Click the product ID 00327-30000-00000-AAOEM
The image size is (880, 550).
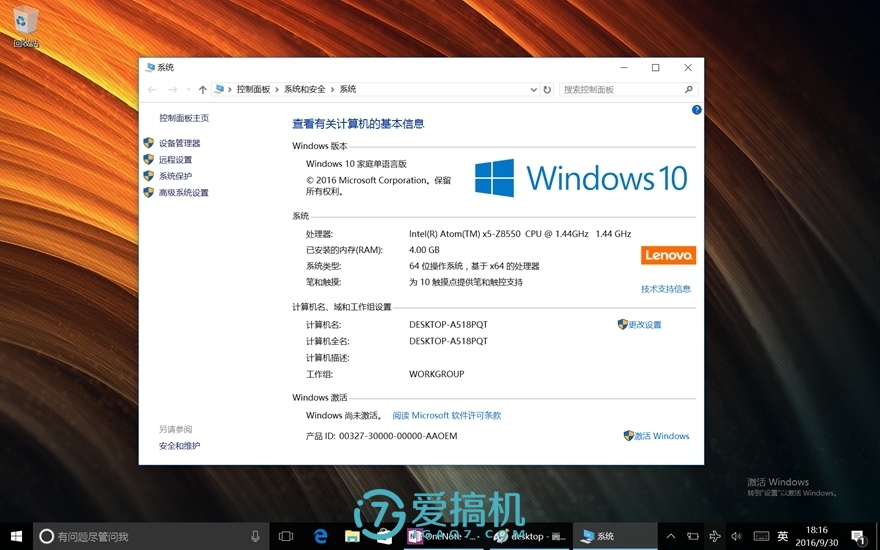click(x=398, y=436)
